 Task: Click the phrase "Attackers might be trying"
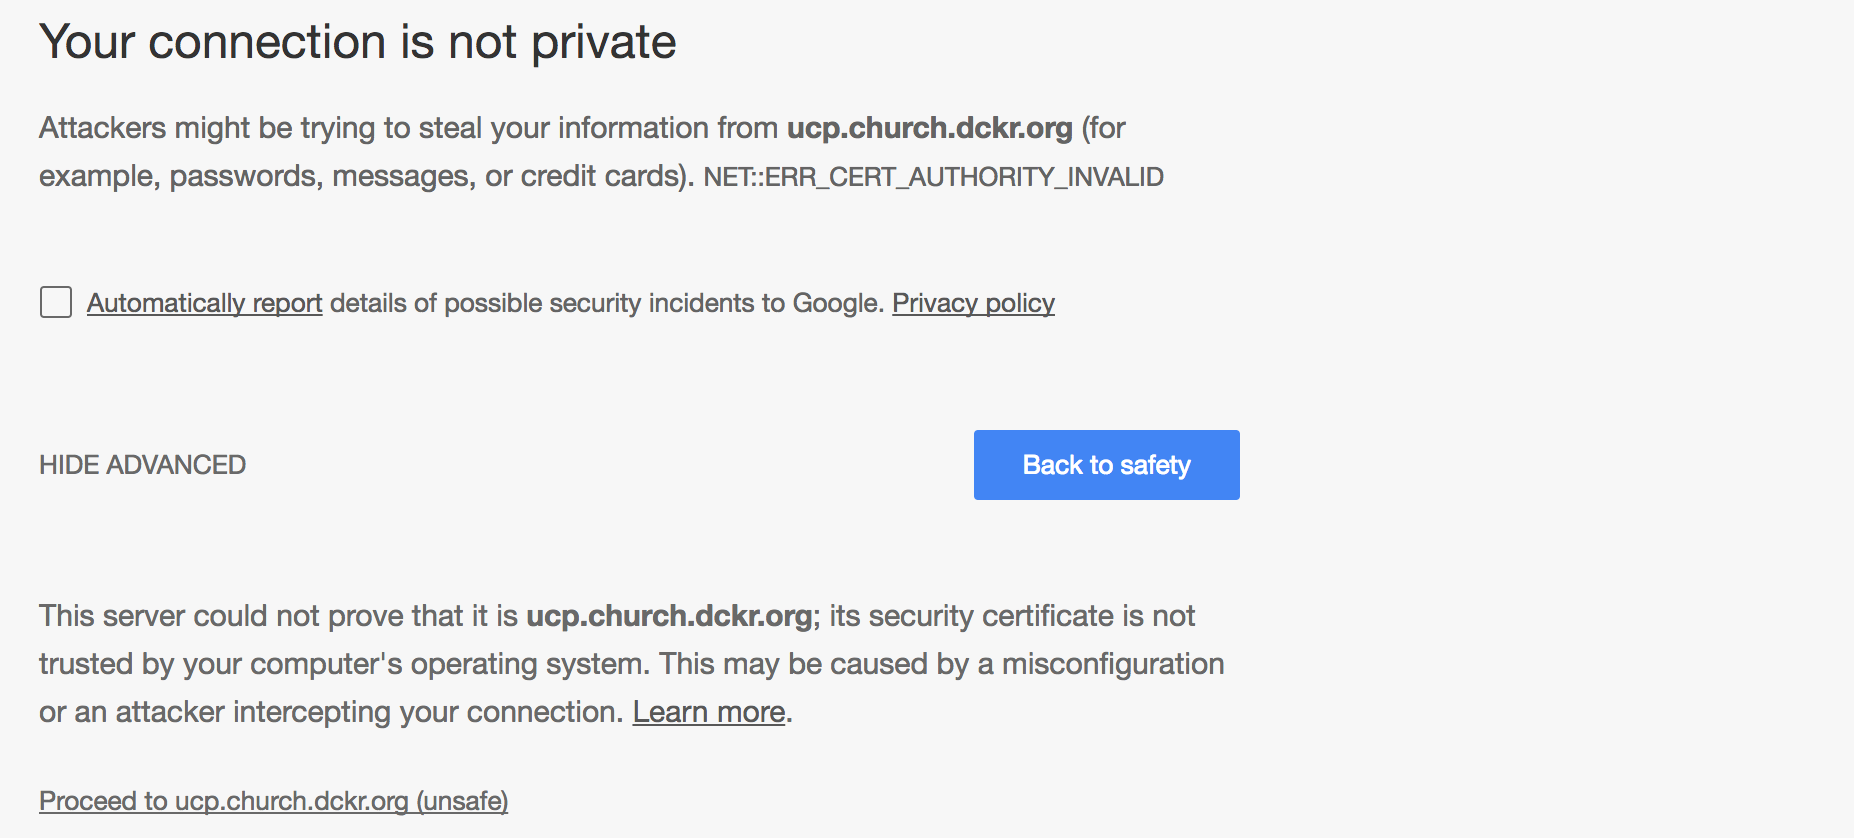pos(165,128)
